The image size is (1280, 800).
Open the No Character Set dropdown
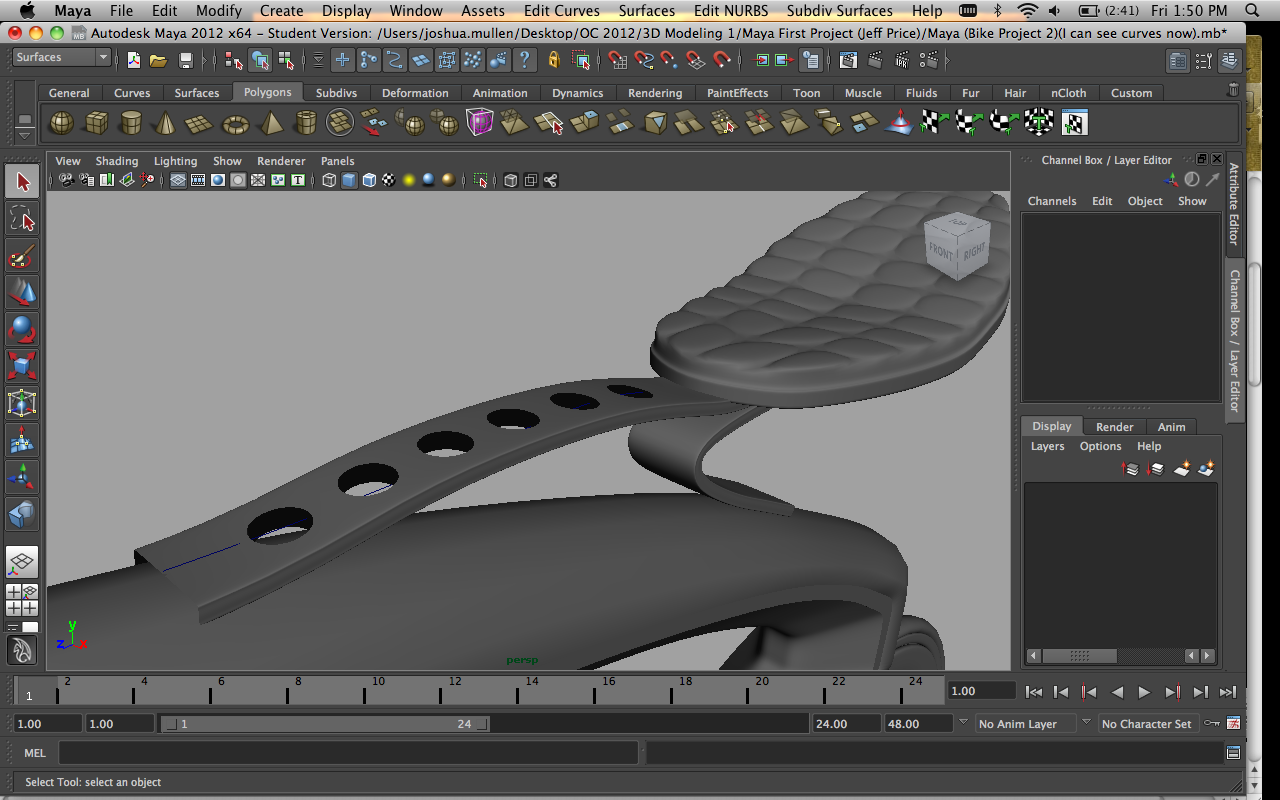[x=1147, y=723]
